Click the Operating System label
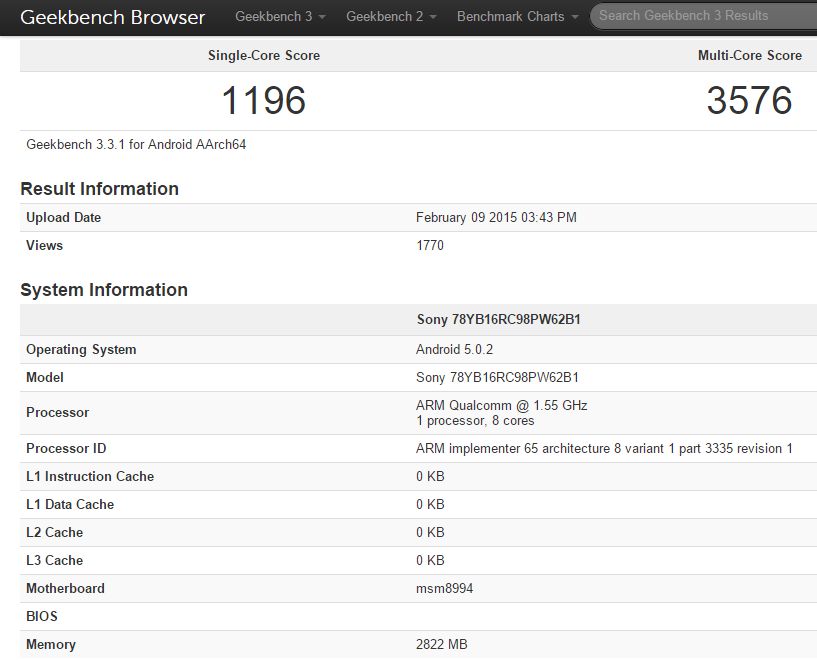 81,349
